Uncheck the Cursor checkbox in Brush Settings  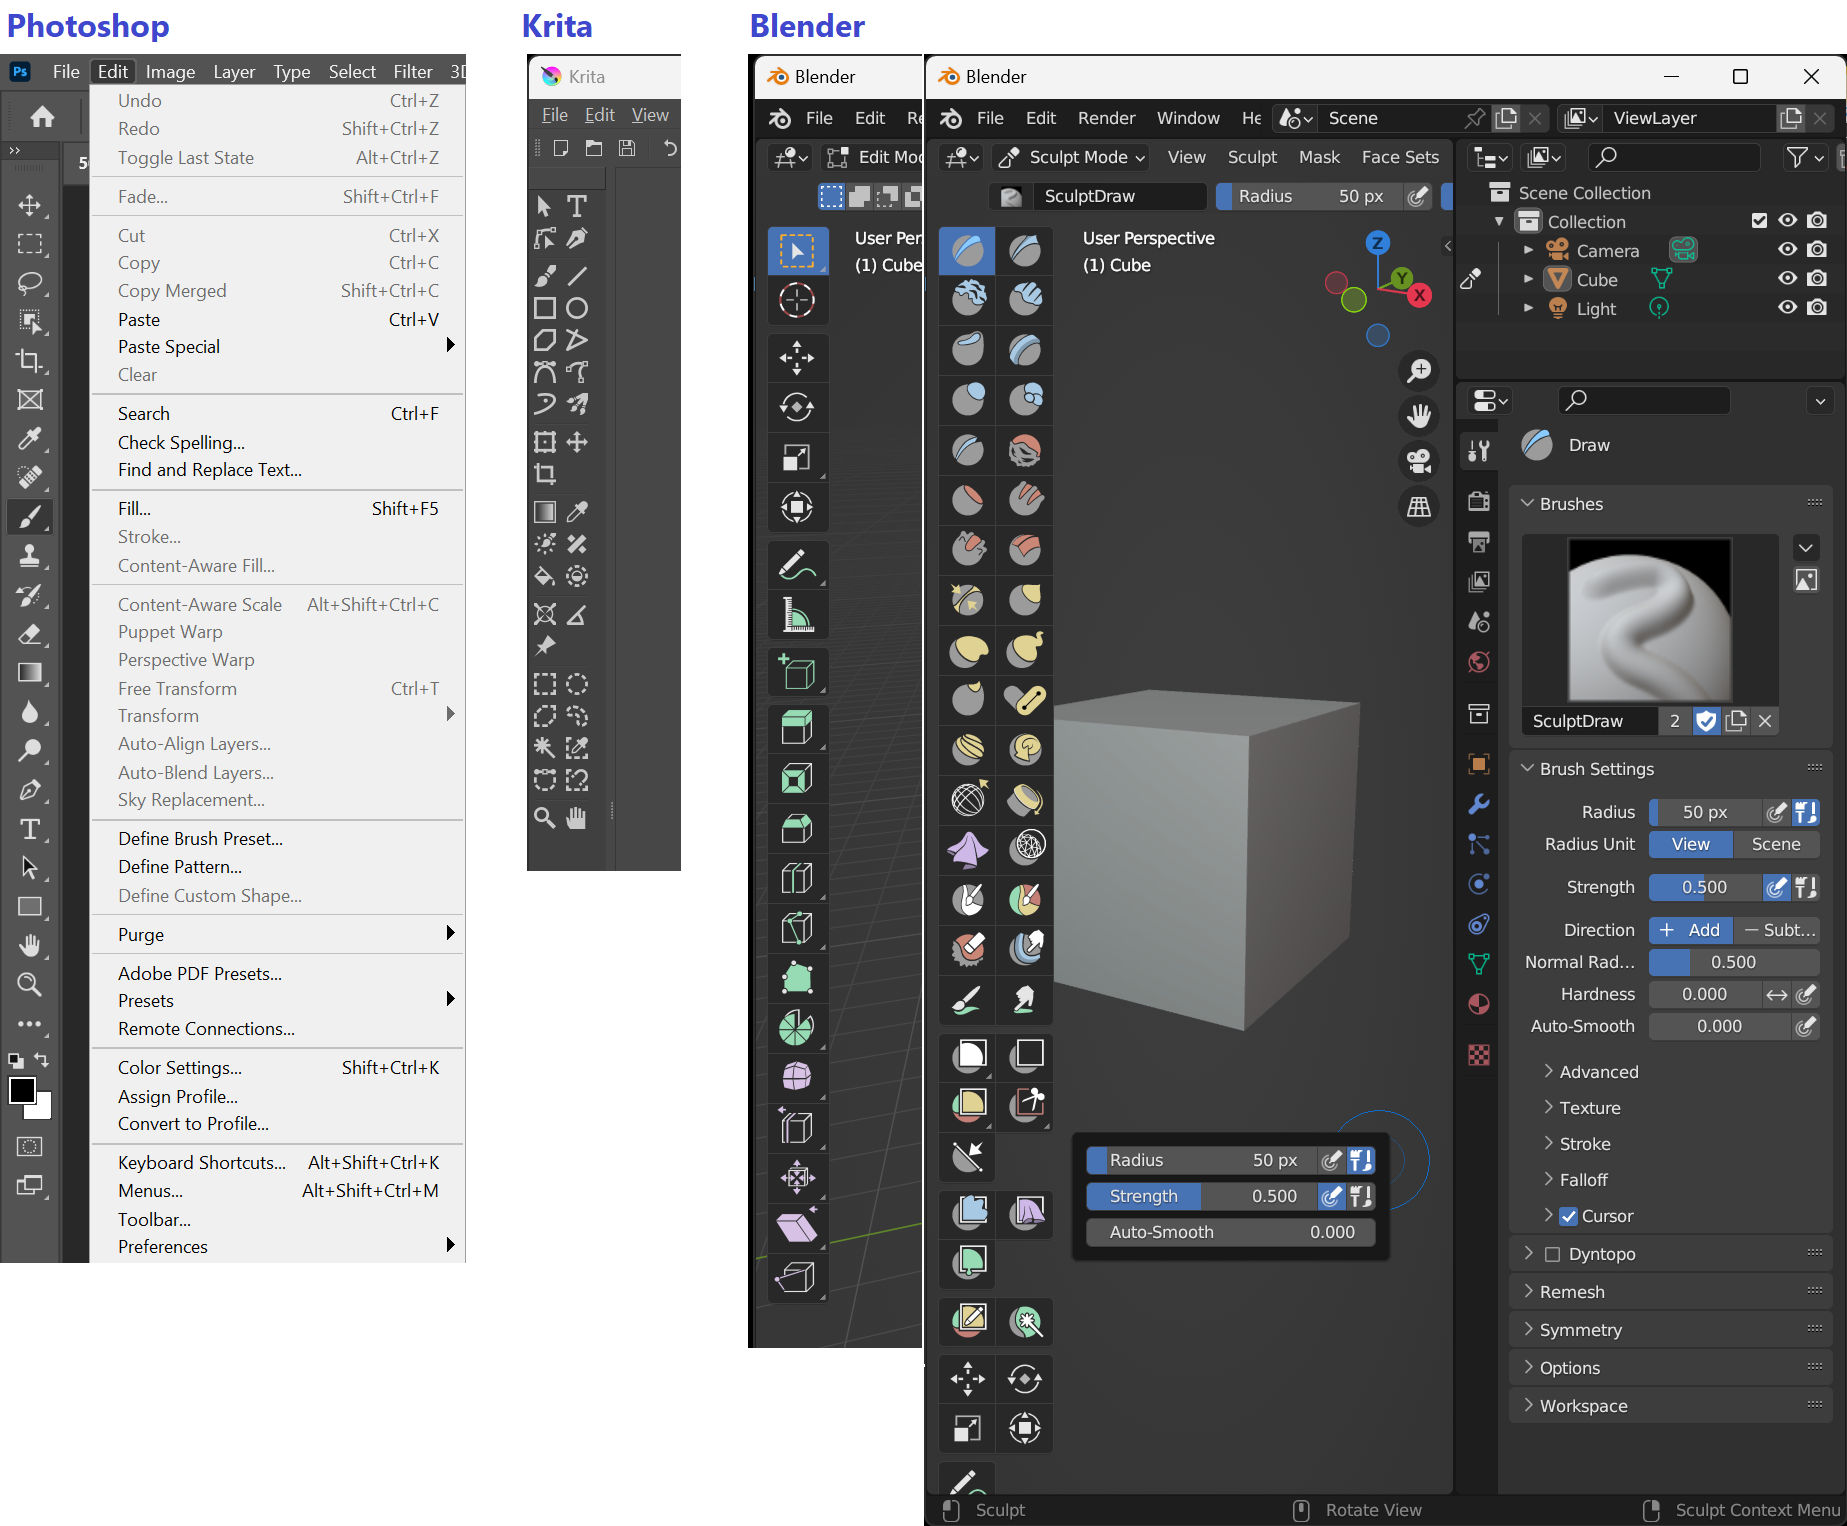point(1568,1217)
